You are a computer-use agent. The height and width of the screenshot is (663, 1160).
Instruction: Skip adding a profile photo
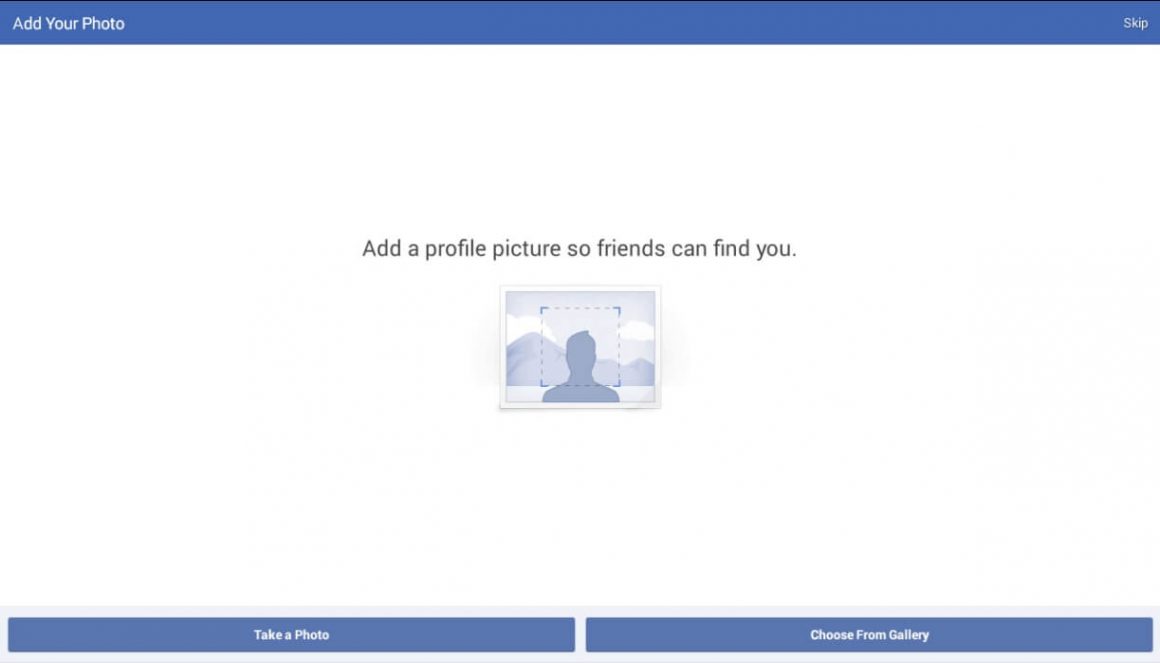coord(1135,23)
